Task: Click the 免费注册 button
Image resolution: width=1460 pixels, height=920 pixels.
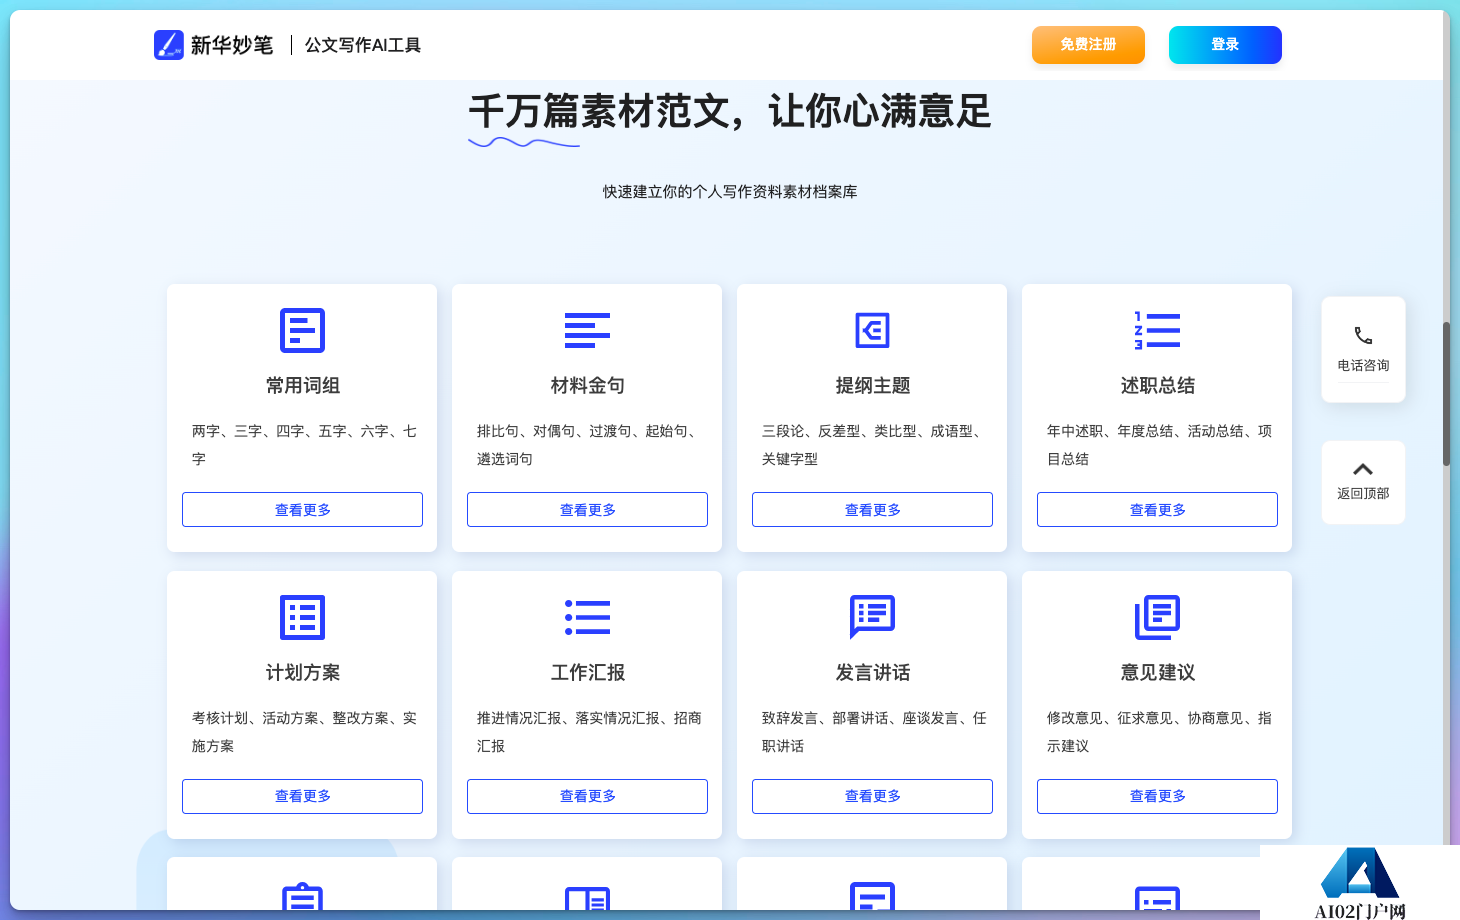Action: tap(1088, 45)
